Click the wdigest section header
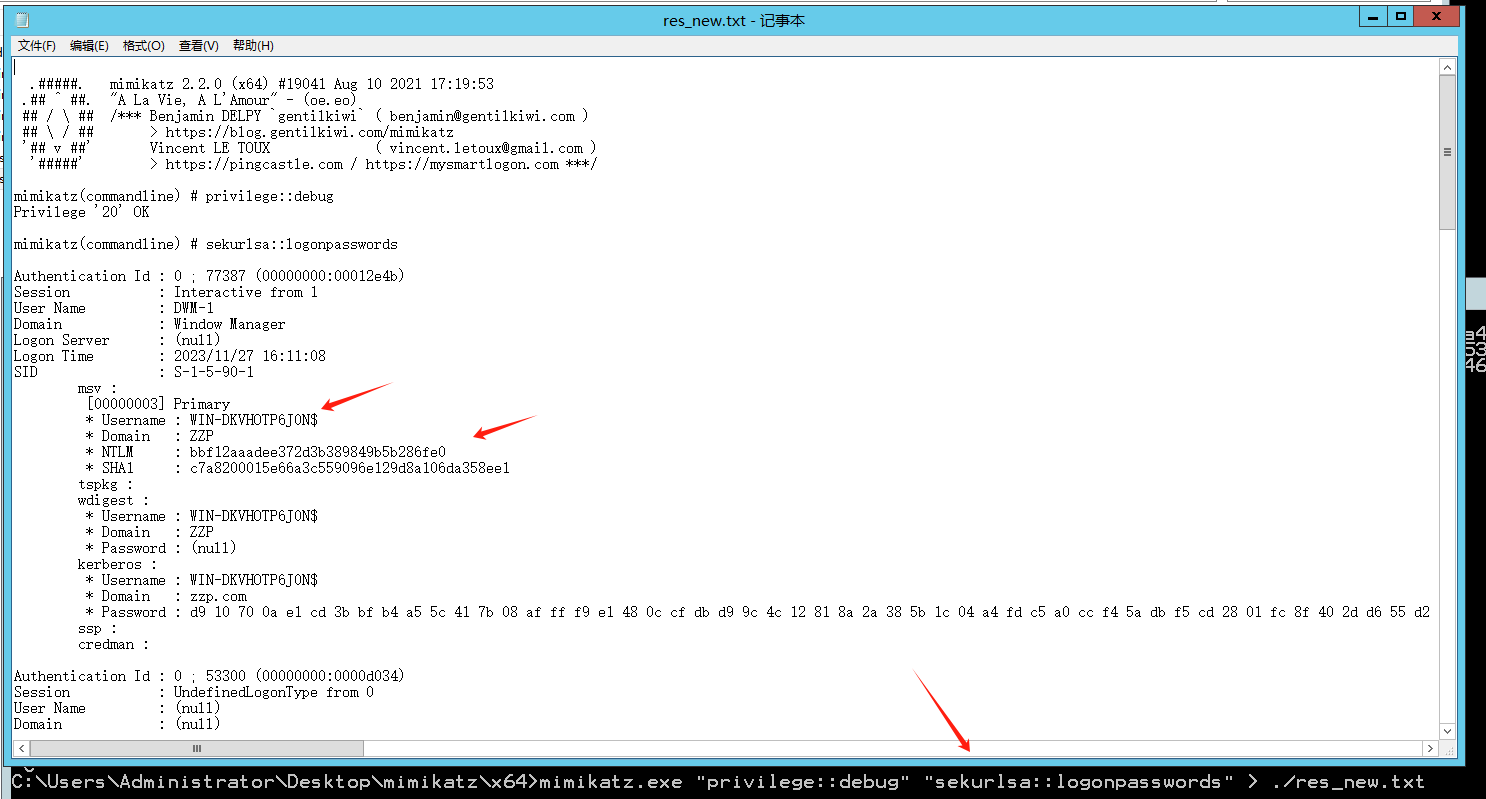Image resolution: width=1486 pixels, height=799 pixels. [113, 500]
